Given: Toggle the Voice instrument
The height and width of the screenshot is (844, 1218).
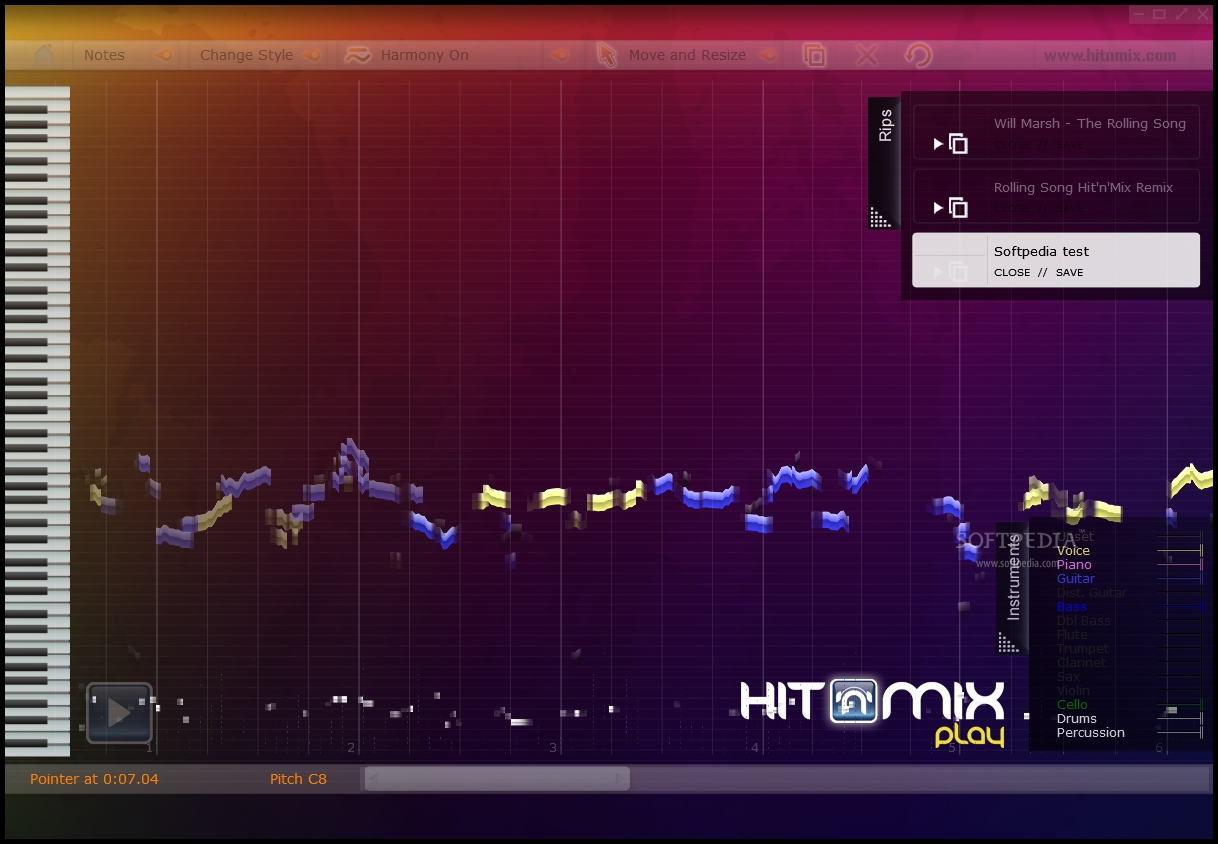Looking at the screenshot, I should tap(1073, 551).
